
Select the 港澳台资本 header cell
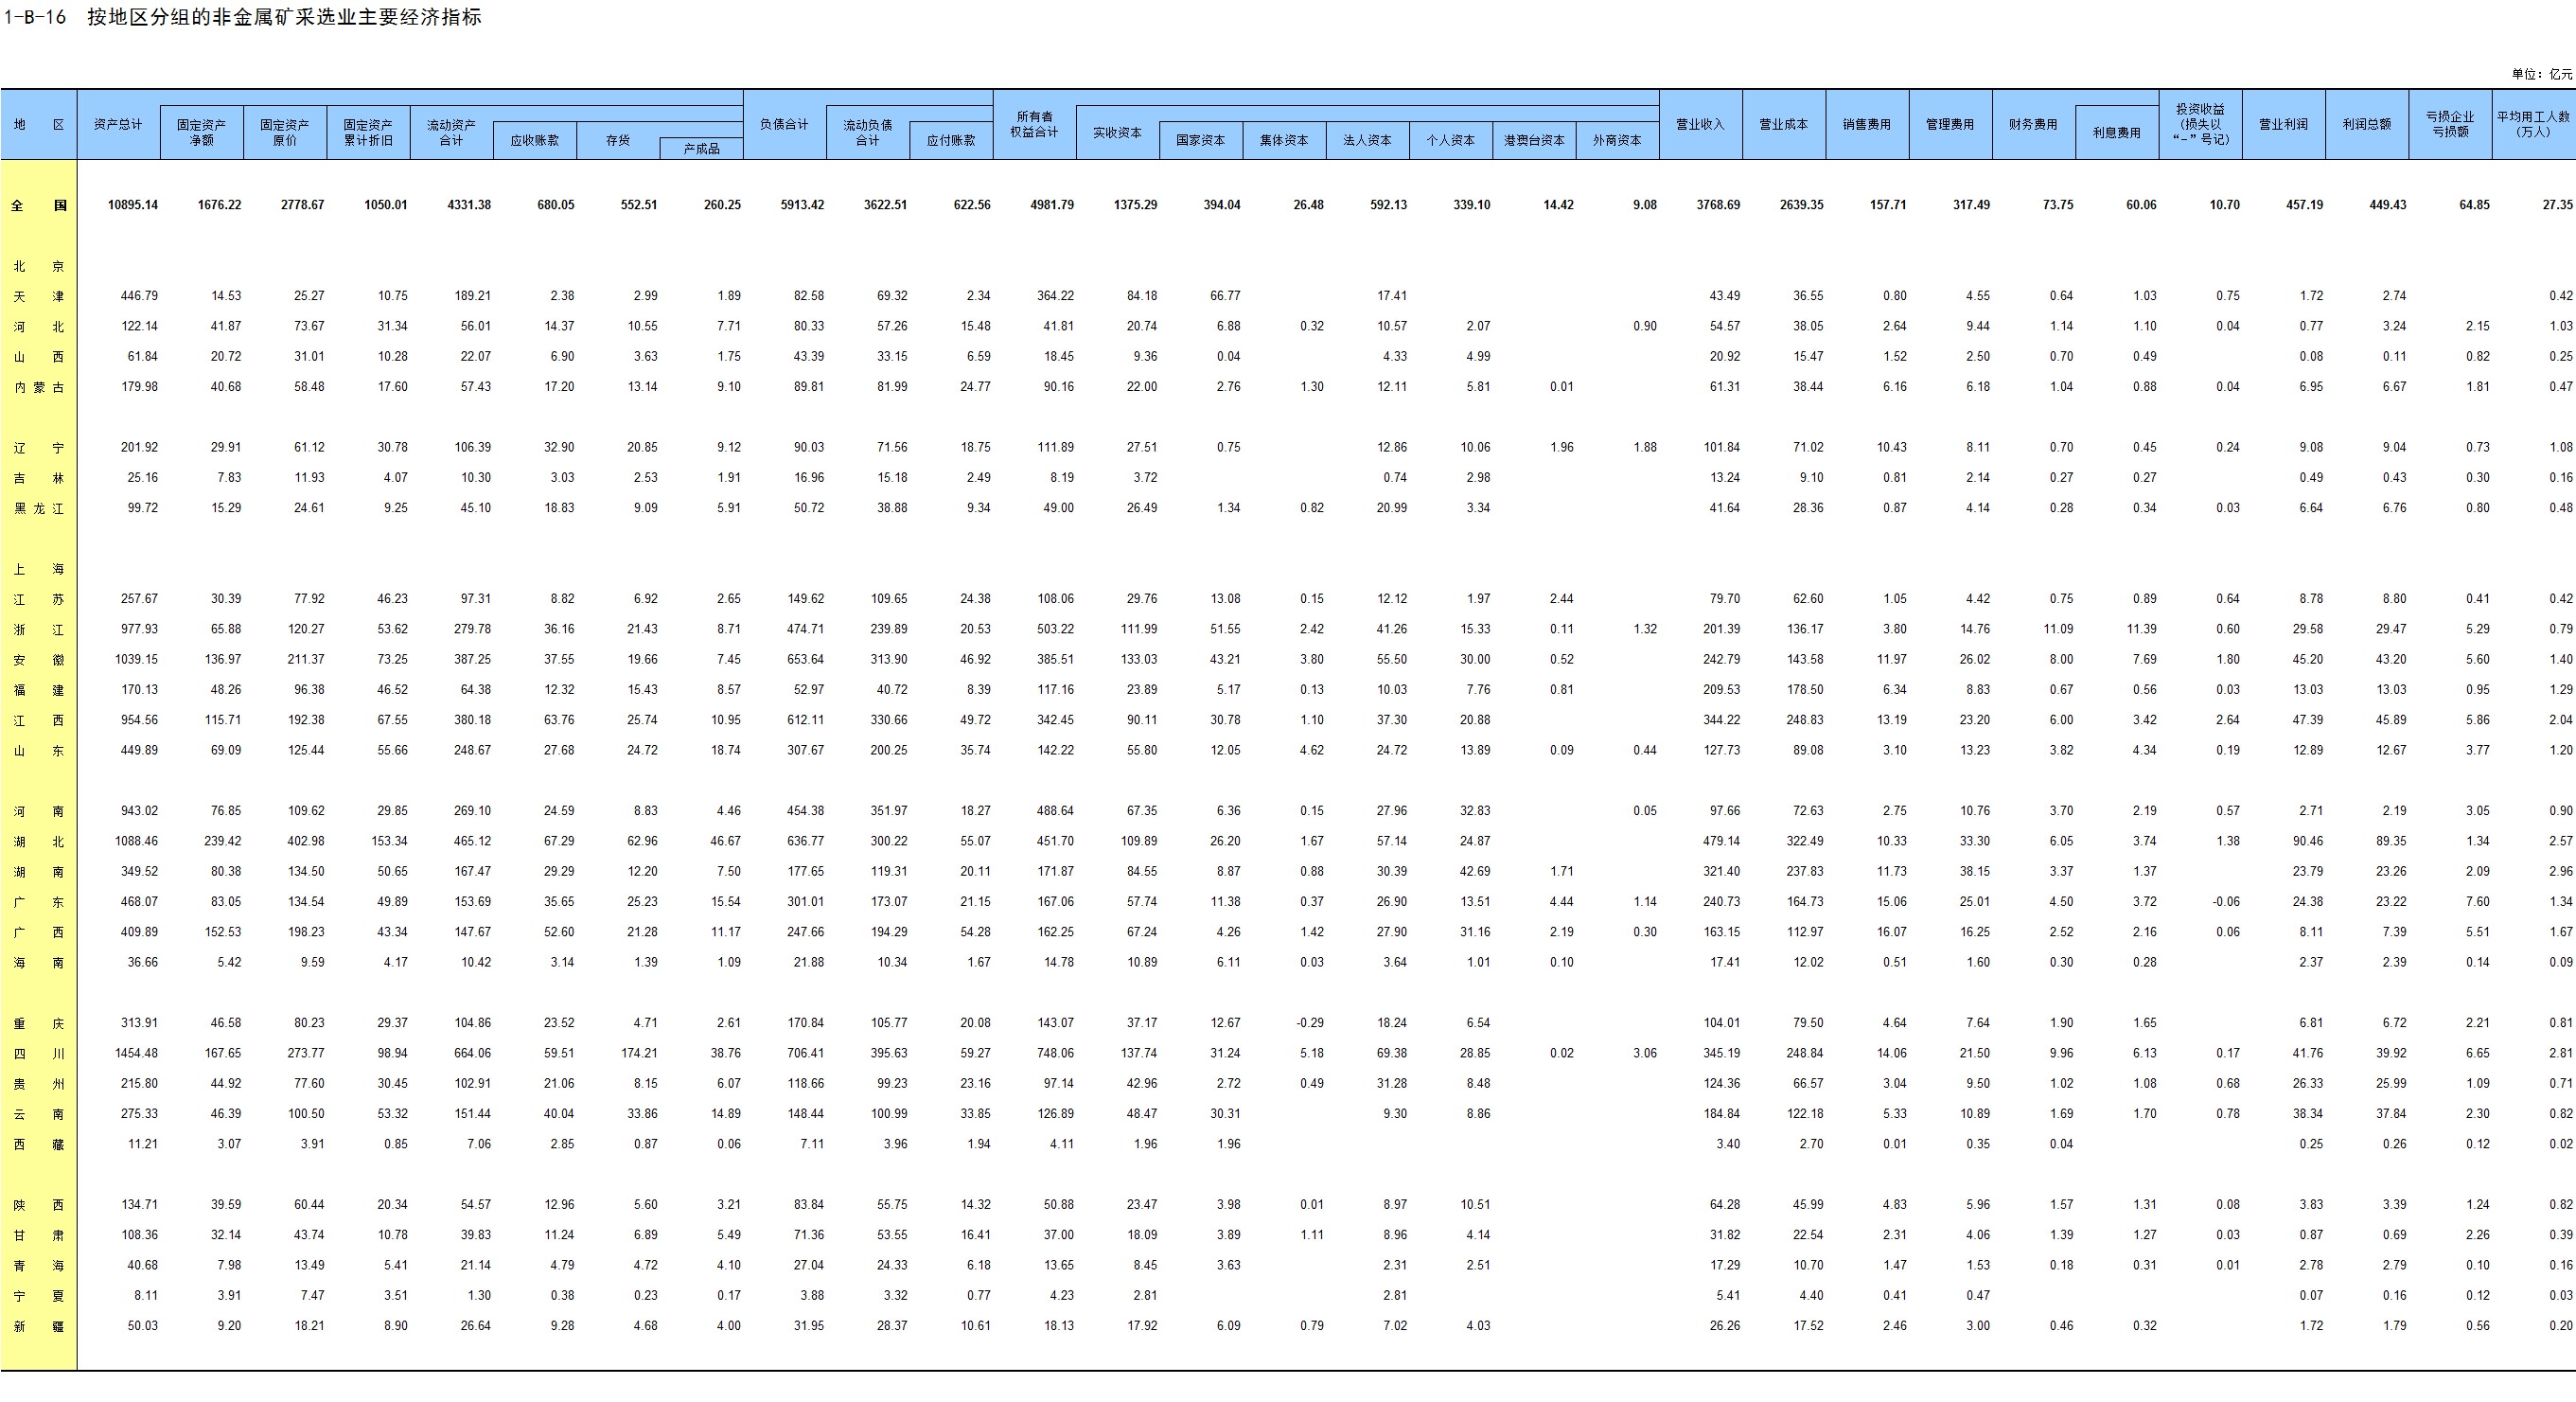tap(1534, 141)
